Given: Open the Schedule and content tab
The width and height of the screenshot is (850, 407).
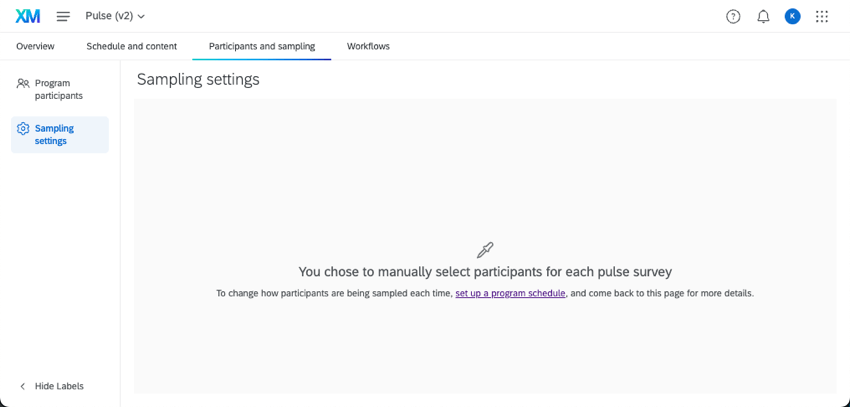Looking at the screenshot, I should (131, 46).
